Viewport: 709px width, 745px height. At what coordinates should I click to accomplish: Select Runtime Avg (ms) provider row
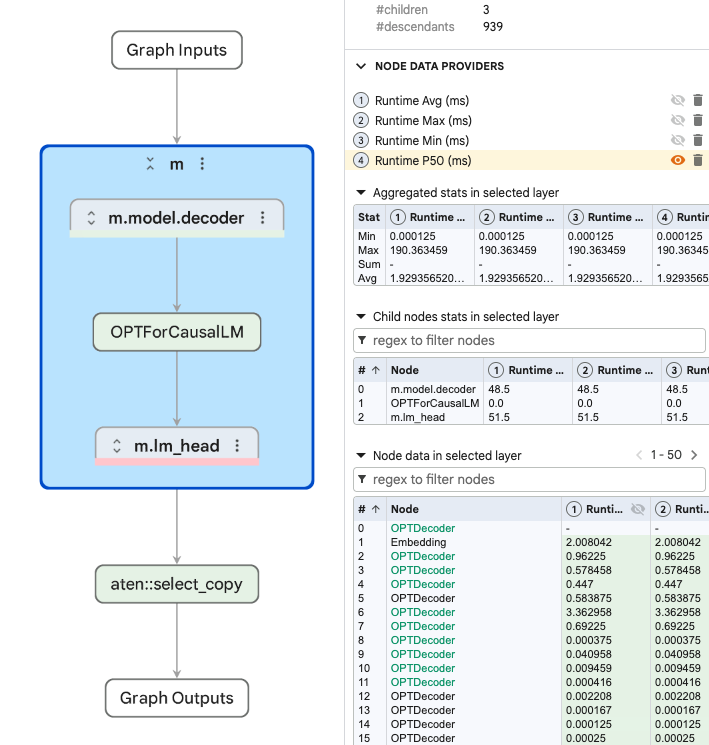(527, 101)
